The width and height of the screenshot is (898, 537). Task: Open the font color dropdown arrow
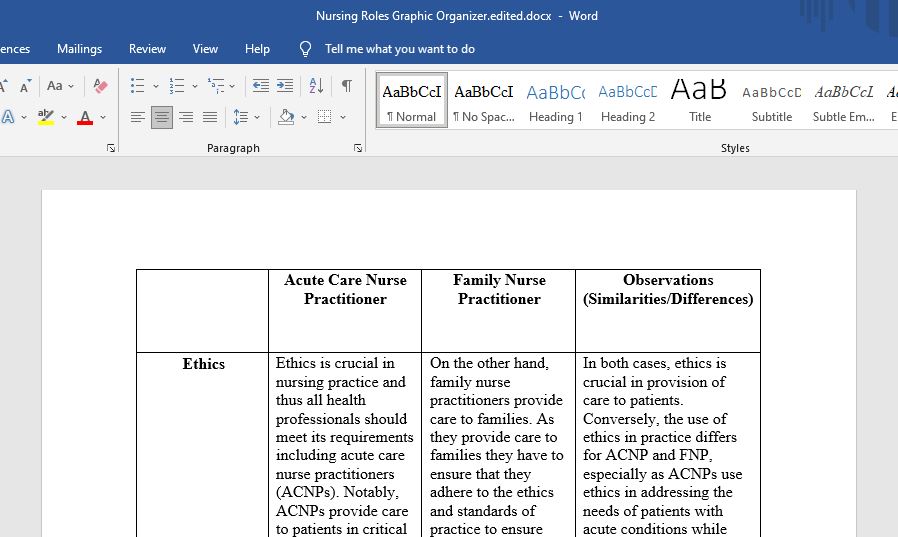pos(103,118)
